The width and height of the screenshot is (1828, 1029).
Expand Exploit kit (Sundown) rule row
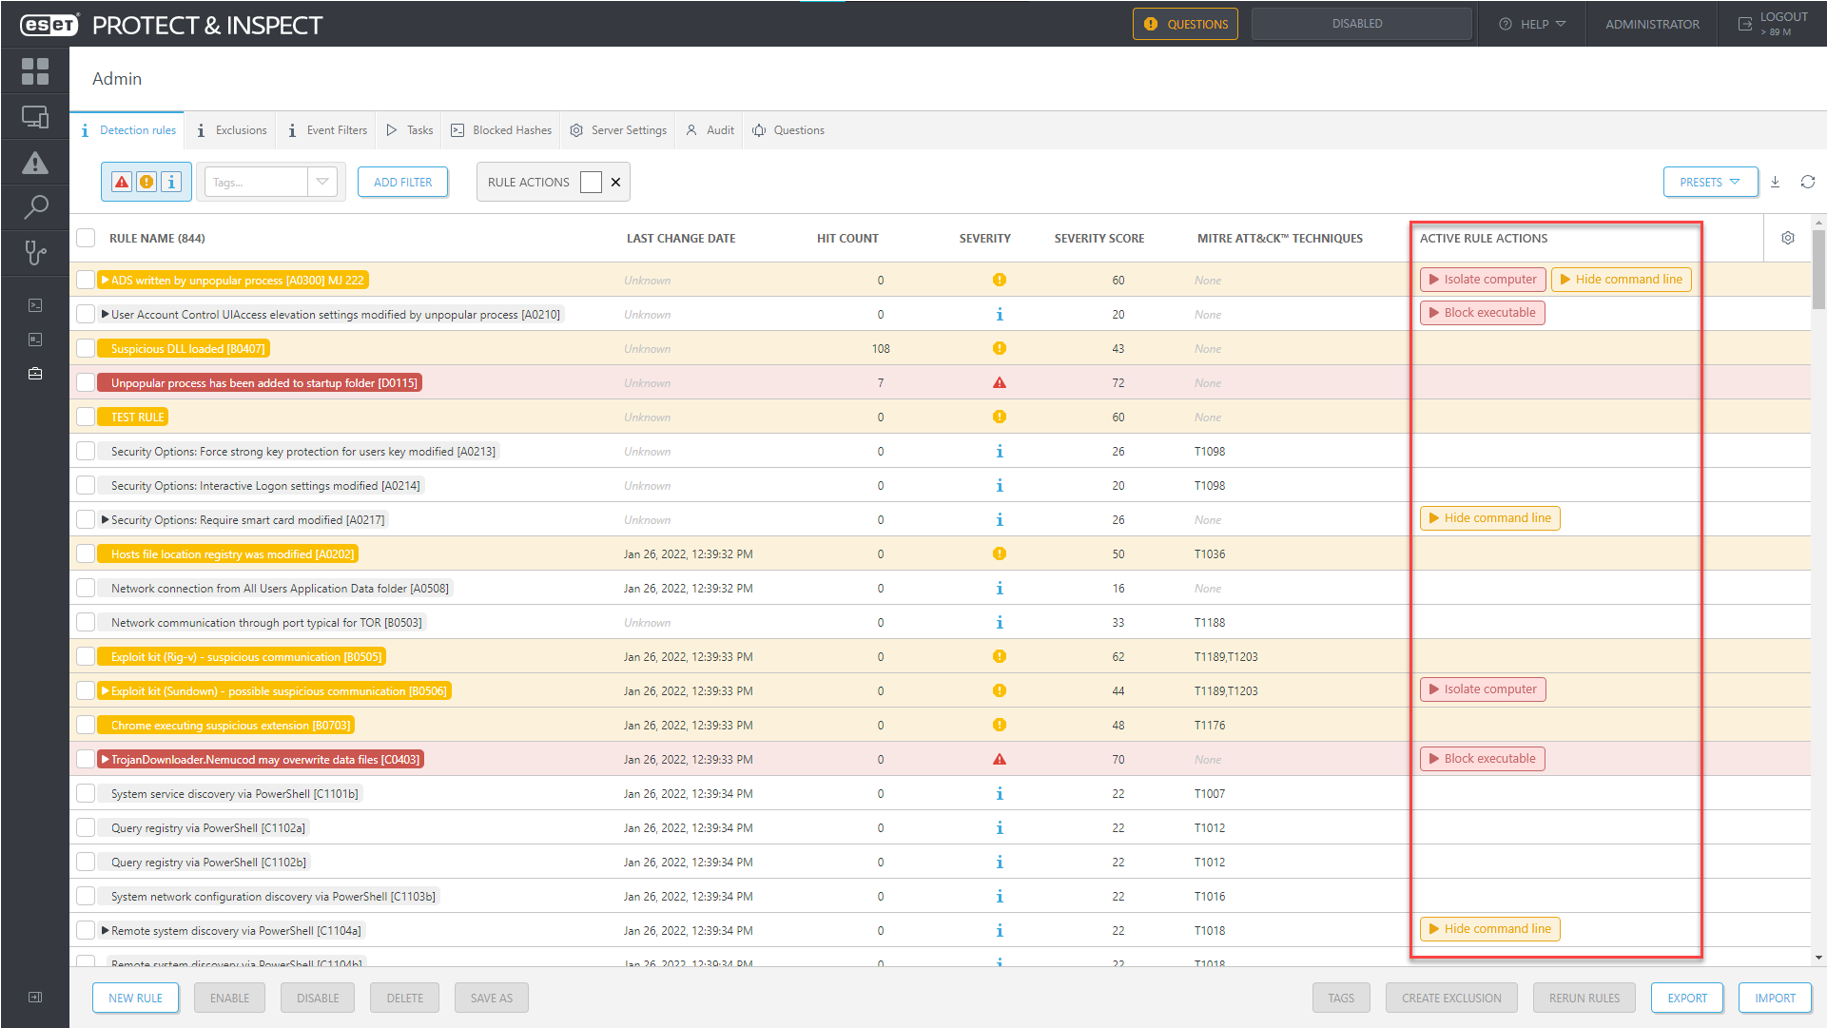[x=105, y=691]
